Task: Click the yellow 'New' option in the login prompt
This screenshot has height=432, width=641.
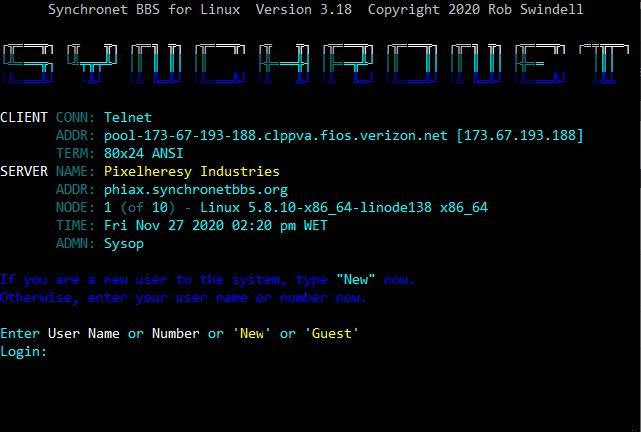Action: click(252, 334)
